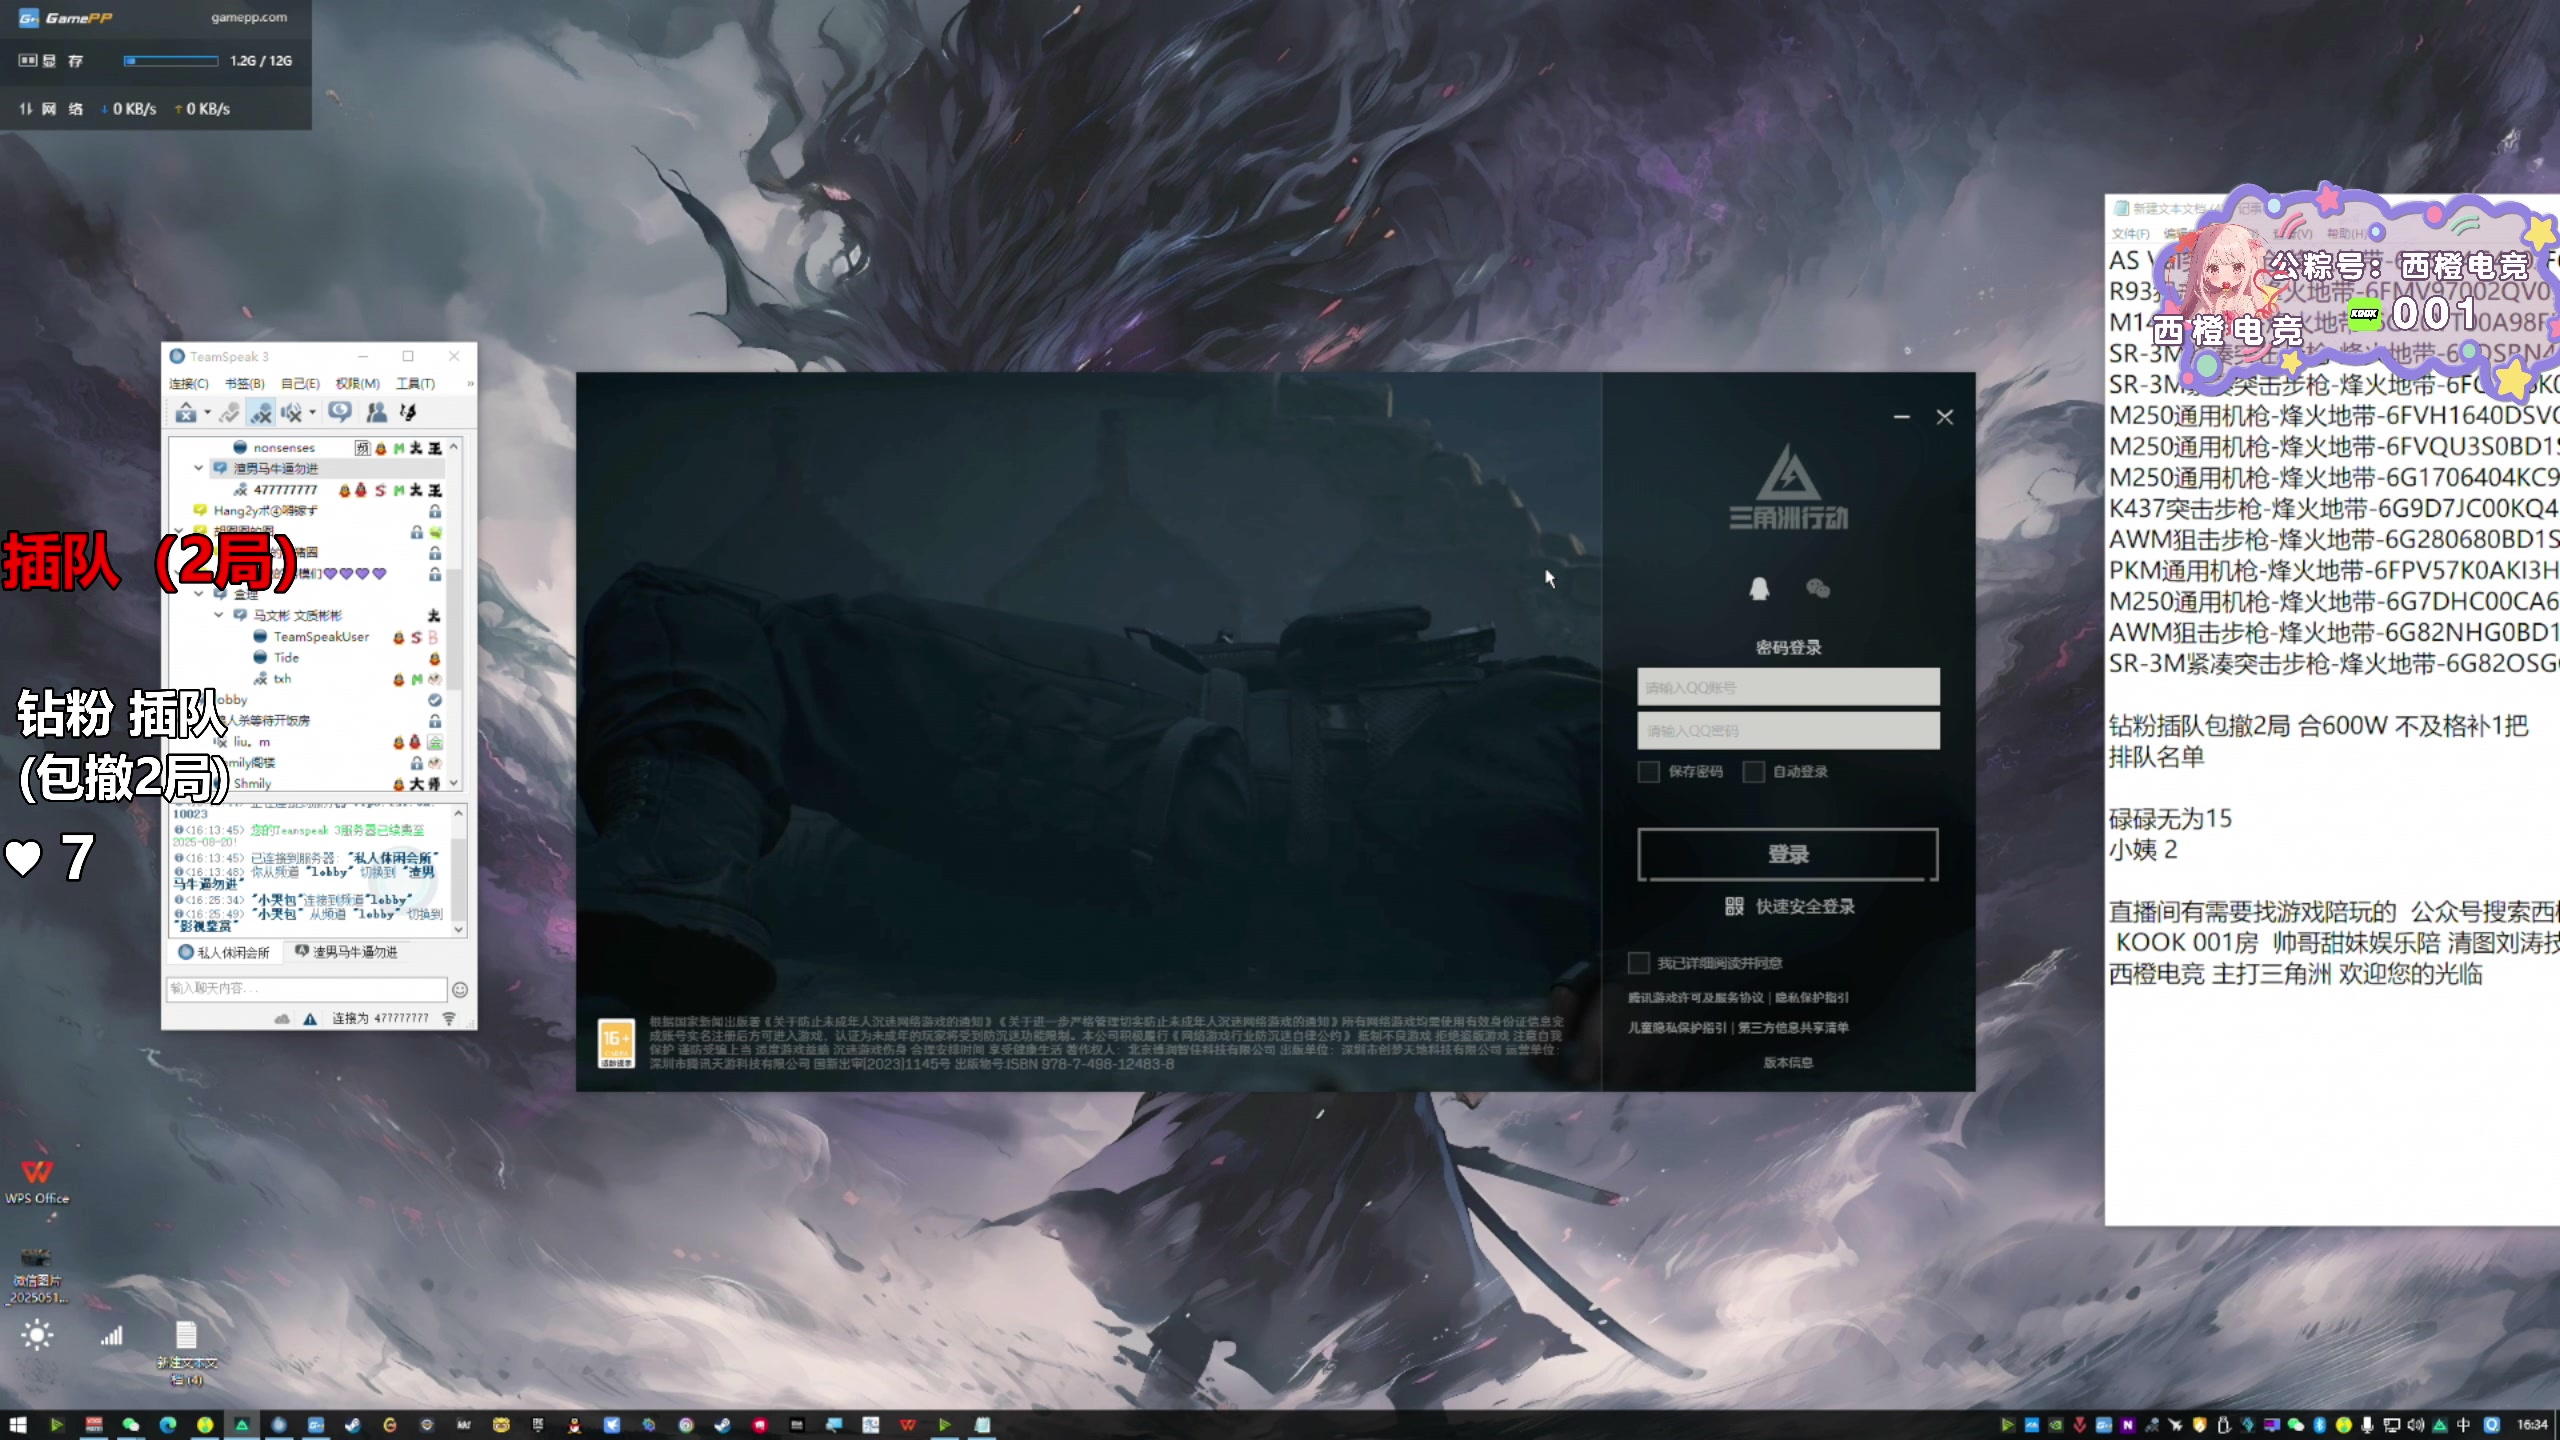Viewport: 2560px width, 1440px height.
Task: Open TeamSpeak 自己(E) menu
Action: coord(300,384)
